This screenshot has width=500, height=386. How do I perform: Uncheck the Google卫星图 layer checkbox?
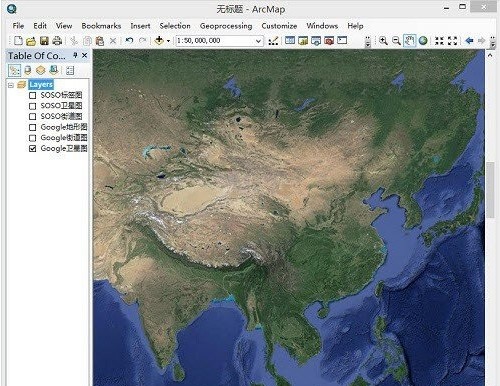[33, 149]
